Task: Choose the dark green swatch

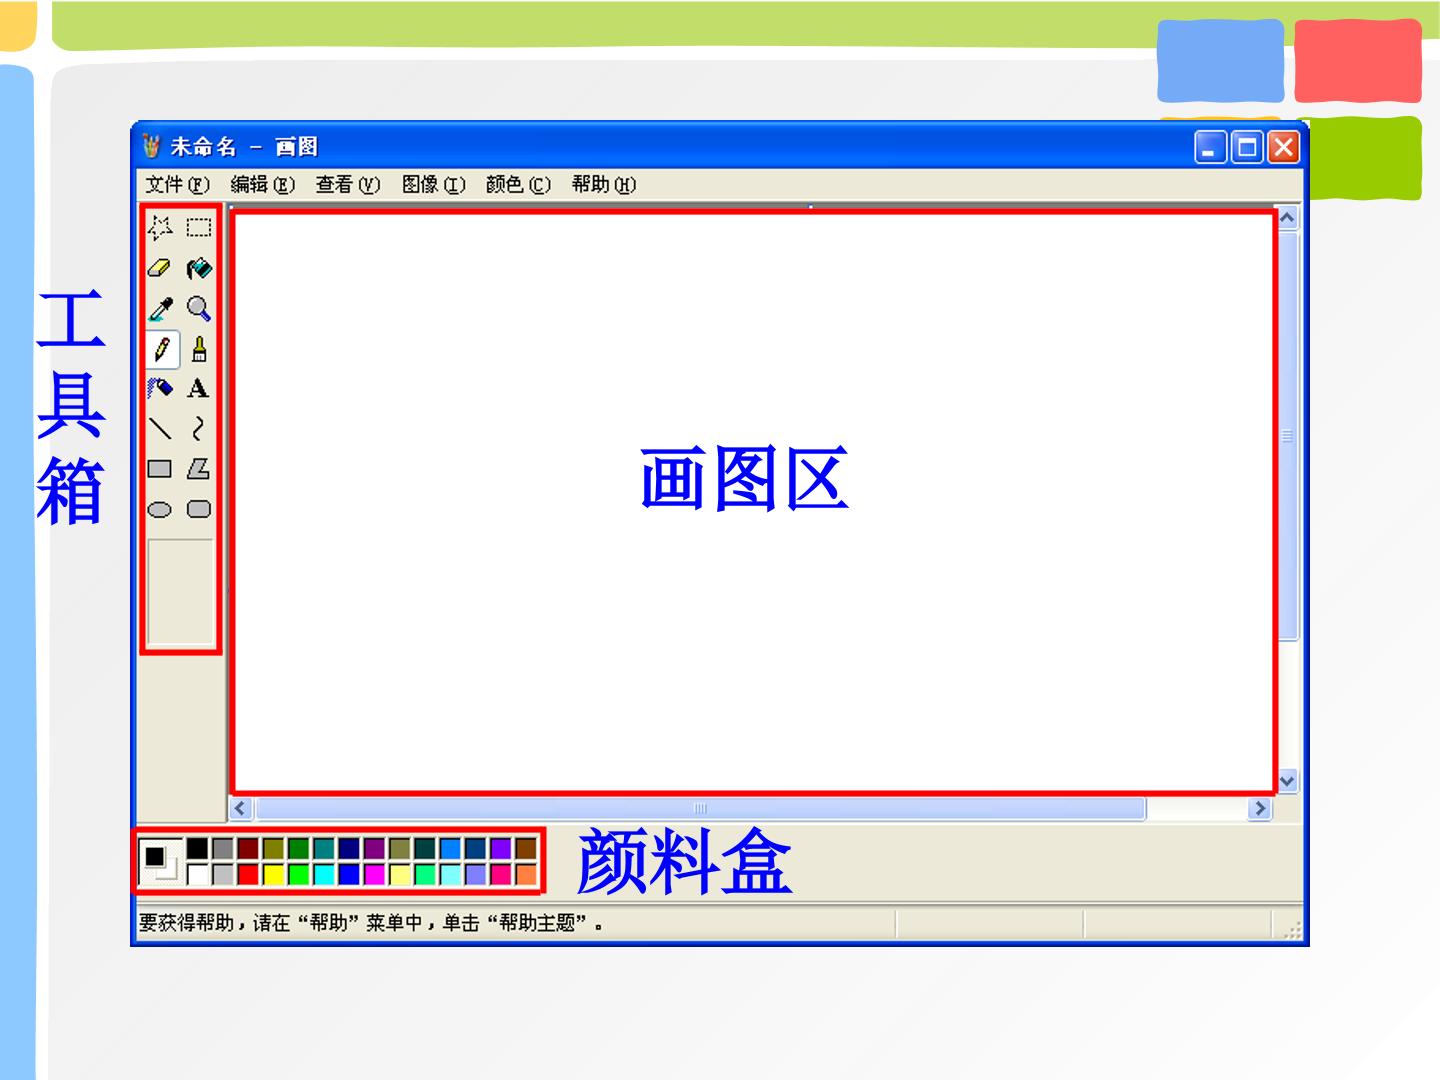Action: point(299,849)
